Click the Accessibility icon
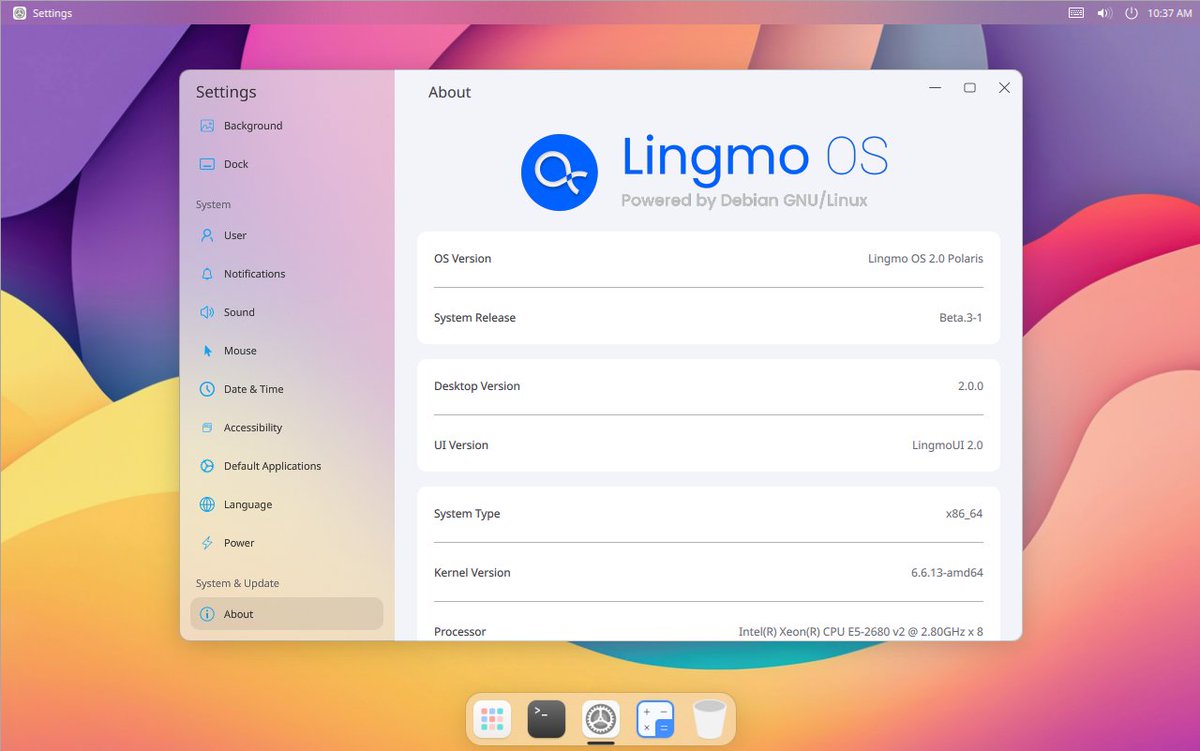 click(207, 428)
